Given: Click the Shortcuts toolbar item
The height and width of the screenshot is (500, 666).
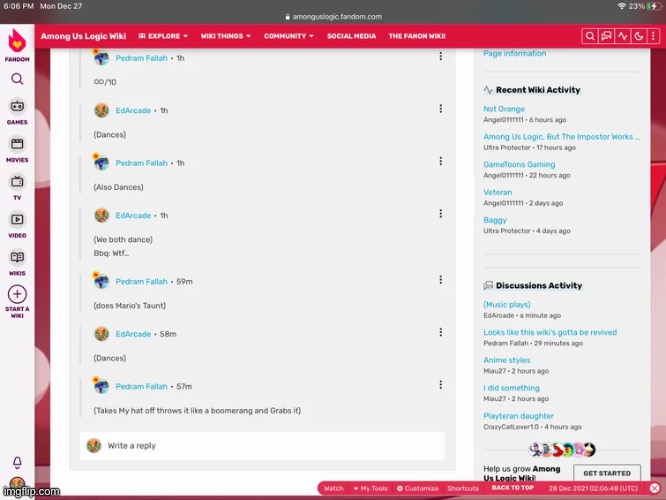Looking at the screenshot, I should tap(463, 489).
